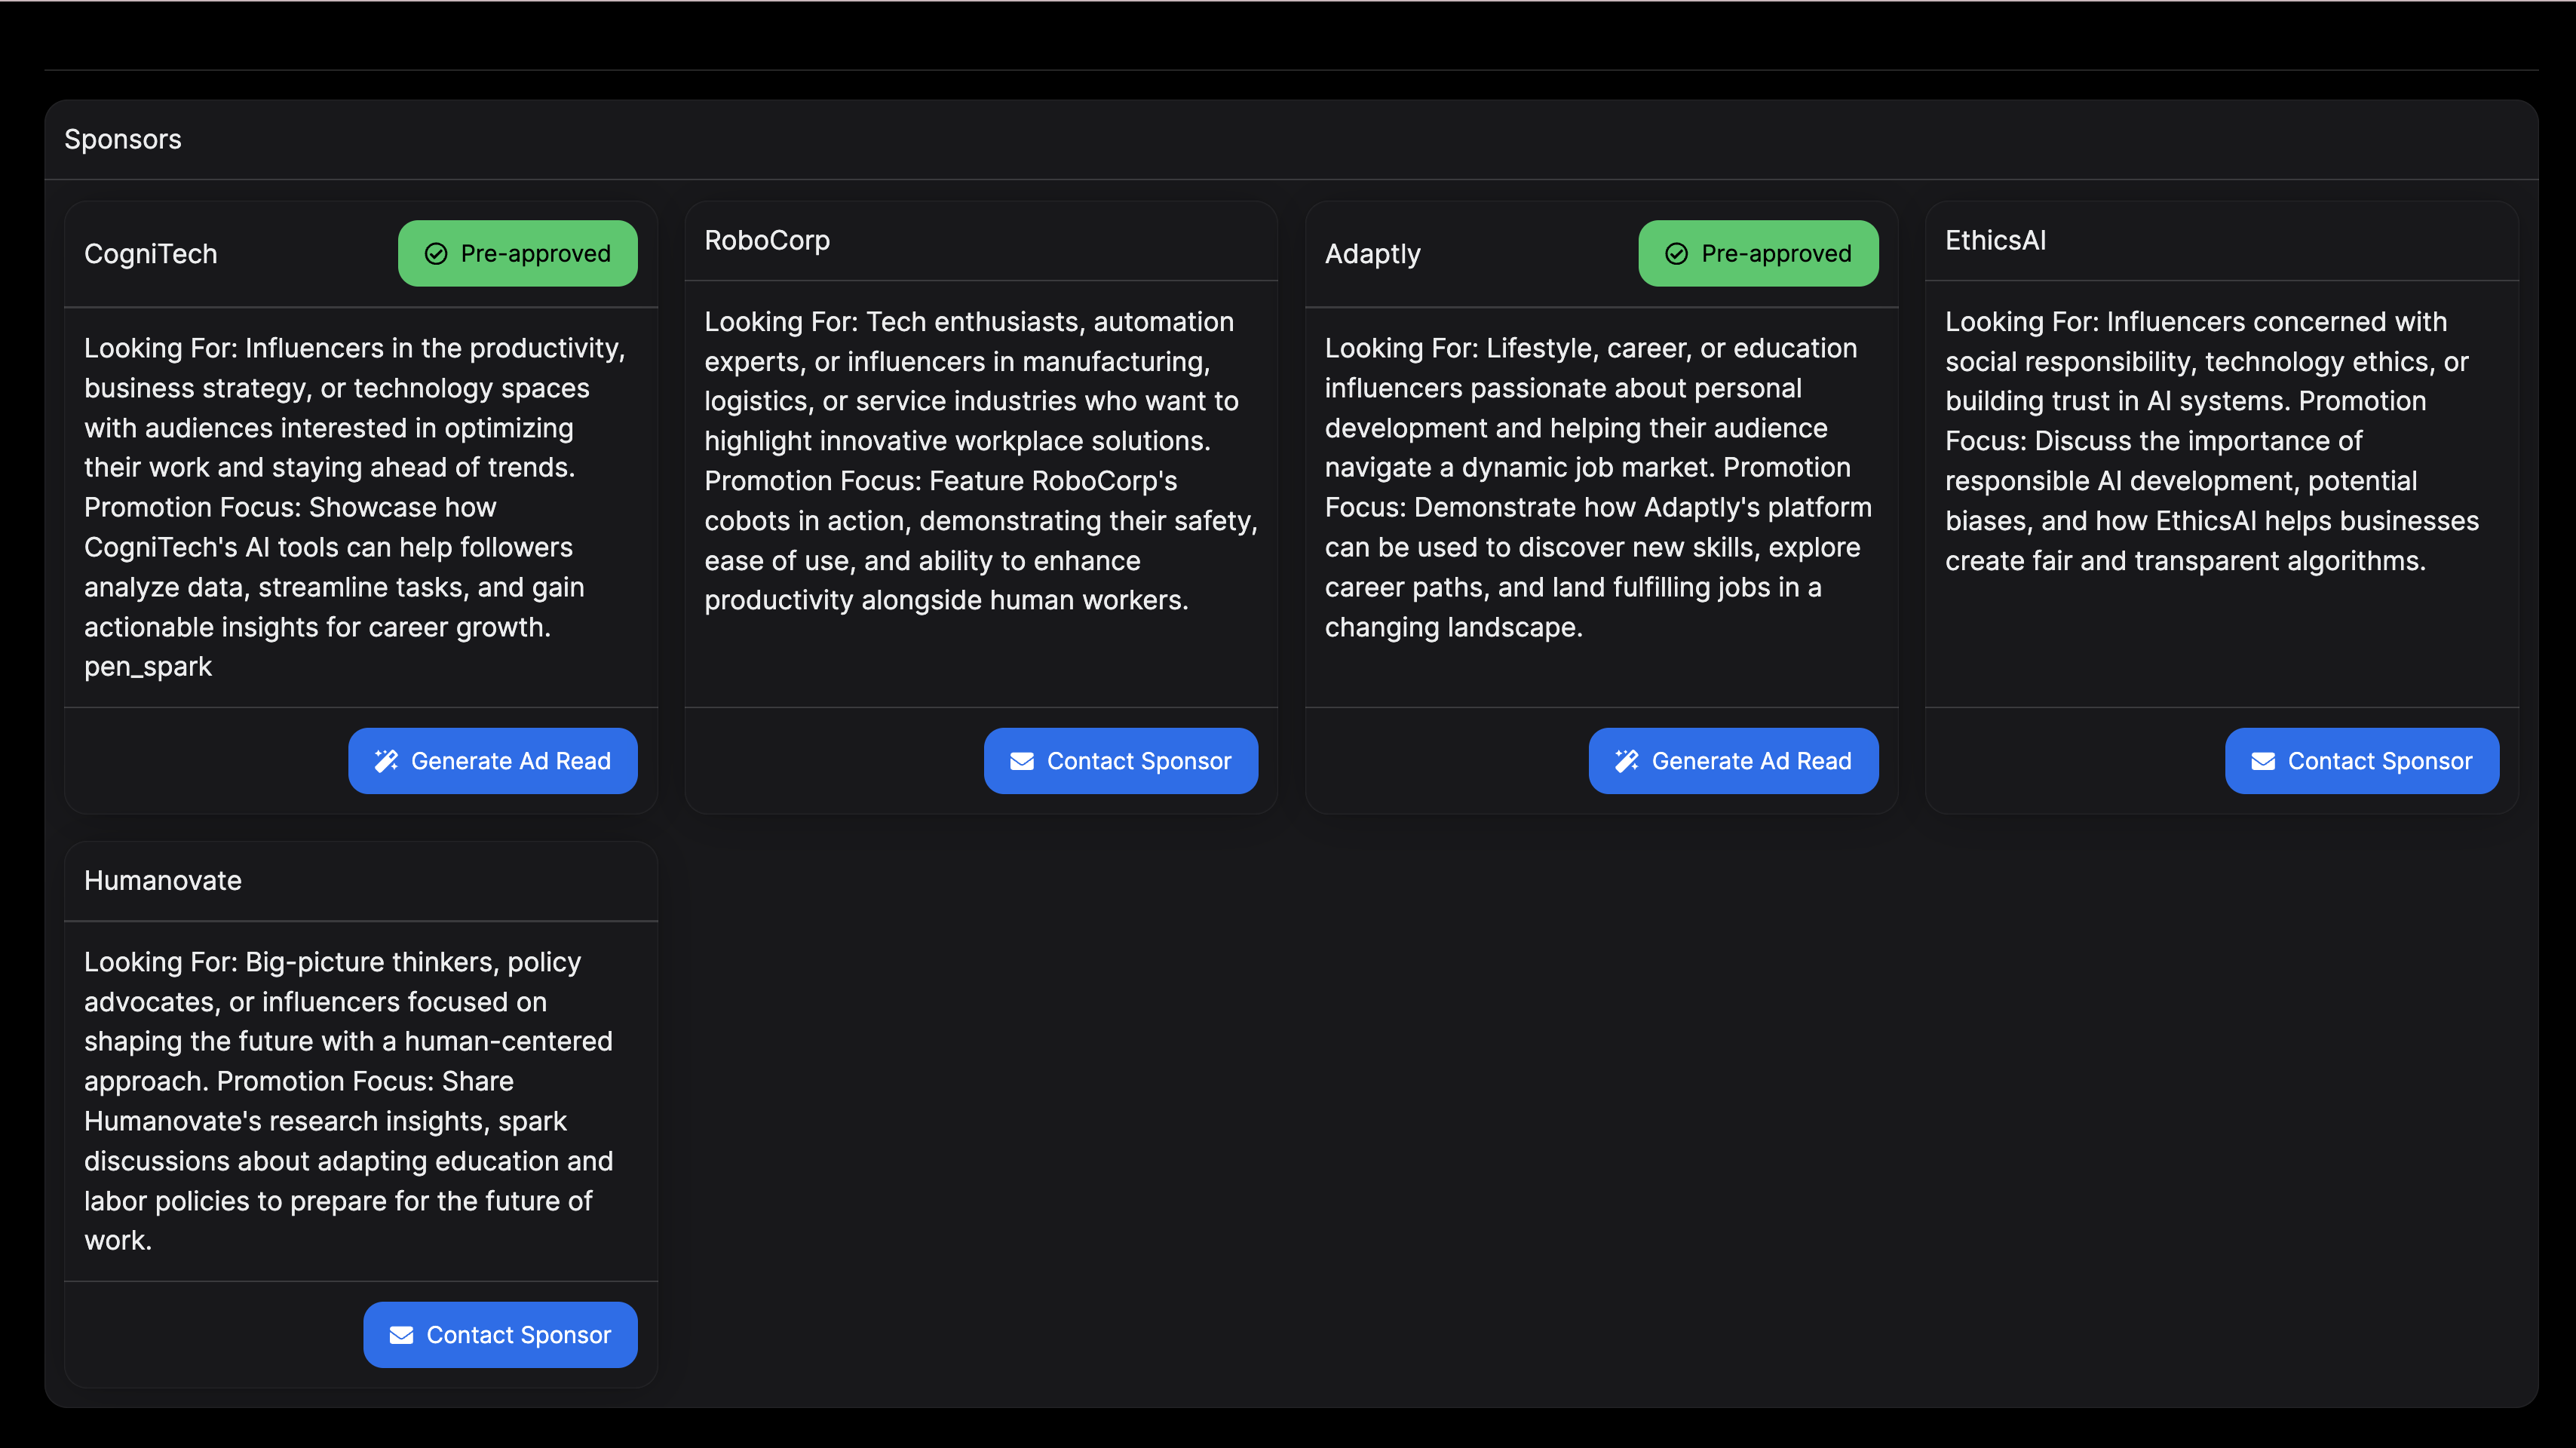Screen dimensions: 2576x1448
Task: Select the CogniTech sponsor name
Action: [151, 254]
